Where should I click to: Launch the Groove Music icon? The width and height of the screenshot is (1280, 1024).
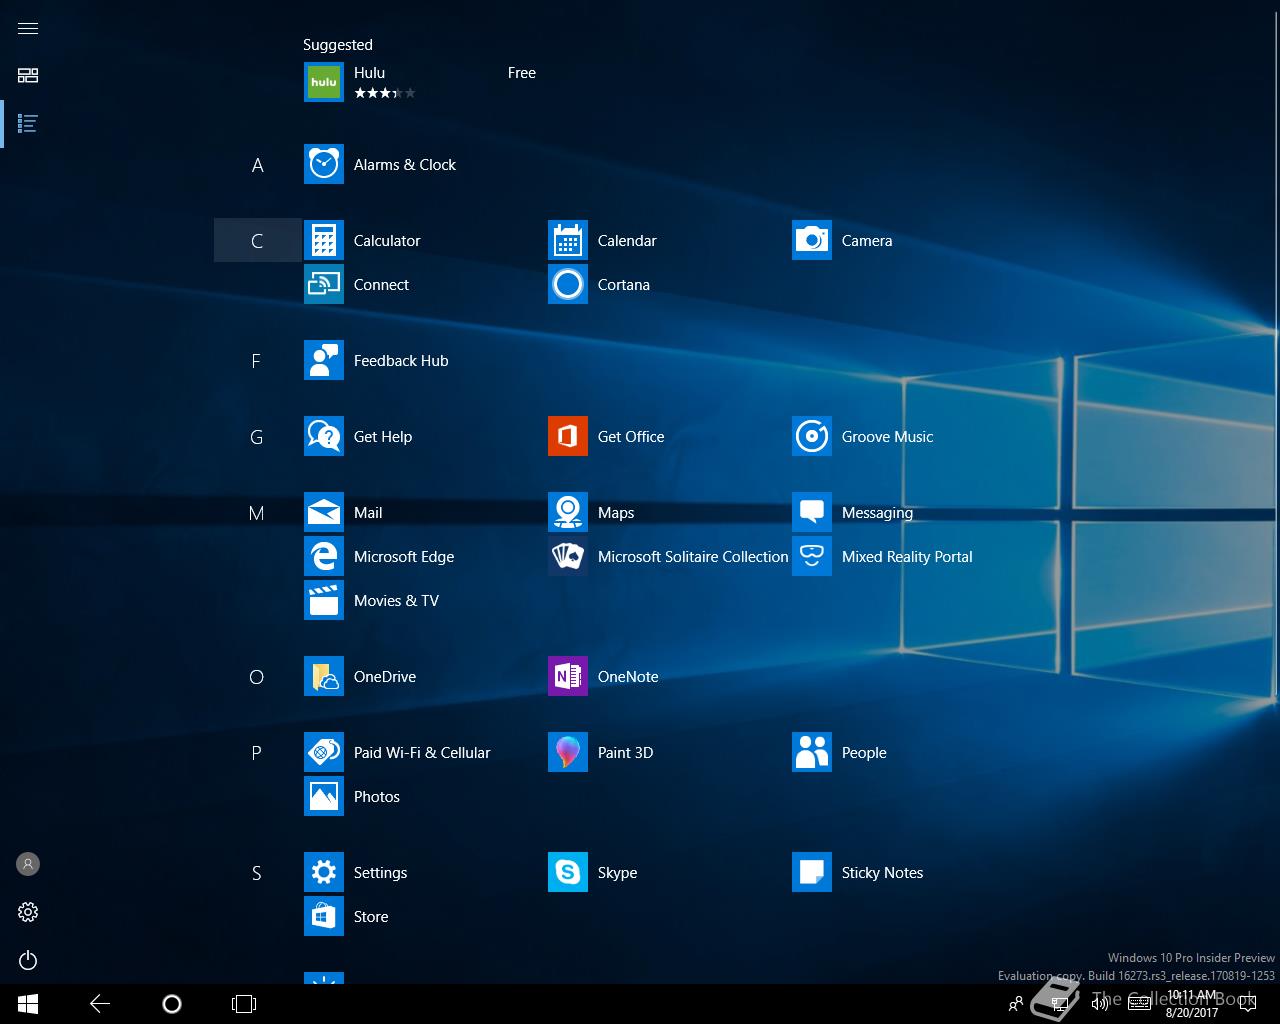tap(812, 436)
